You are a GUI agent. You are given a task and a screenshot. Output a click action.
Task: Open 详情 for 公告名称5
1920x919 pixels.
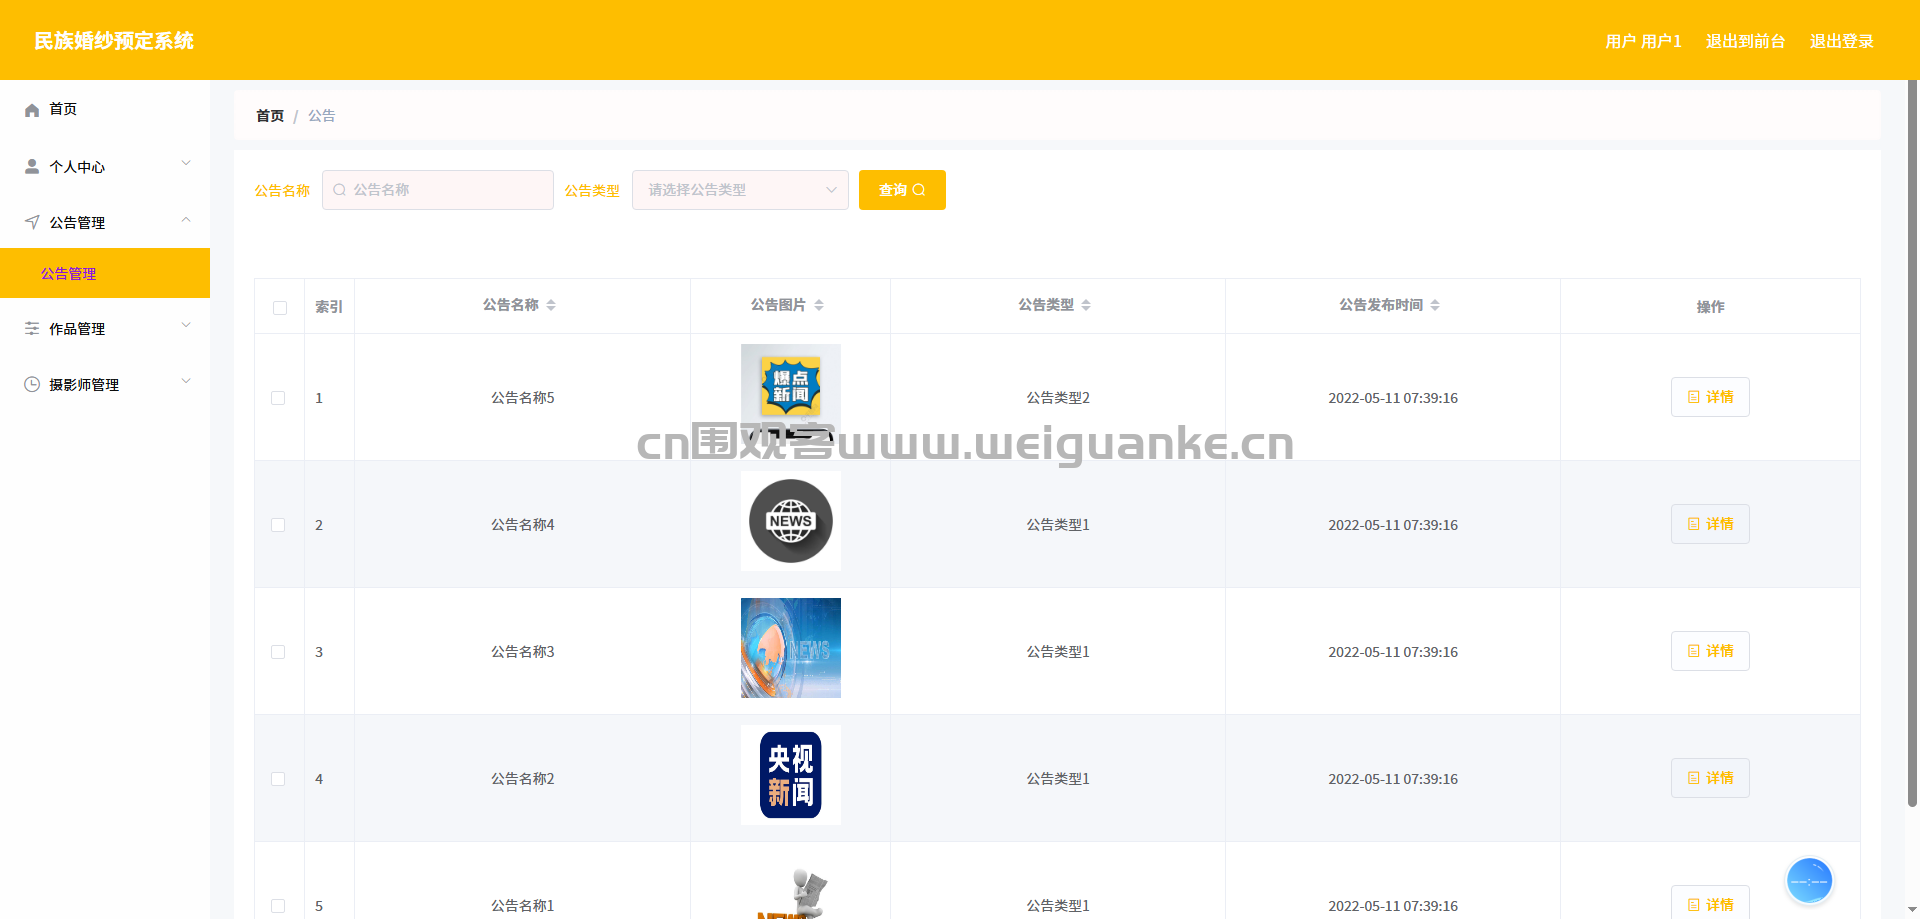point(1710,397)
